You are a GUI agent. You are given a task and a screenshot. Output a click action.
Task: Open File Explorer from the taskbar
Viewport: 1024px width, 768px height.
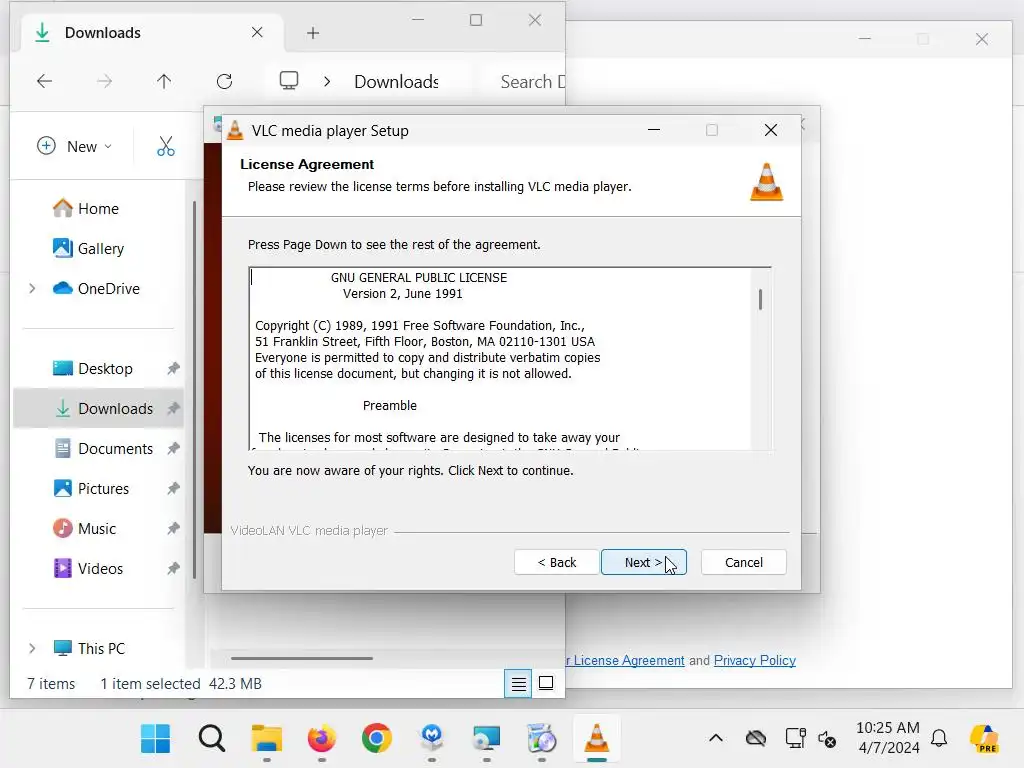pyautogui.click(x=266, y=739)
